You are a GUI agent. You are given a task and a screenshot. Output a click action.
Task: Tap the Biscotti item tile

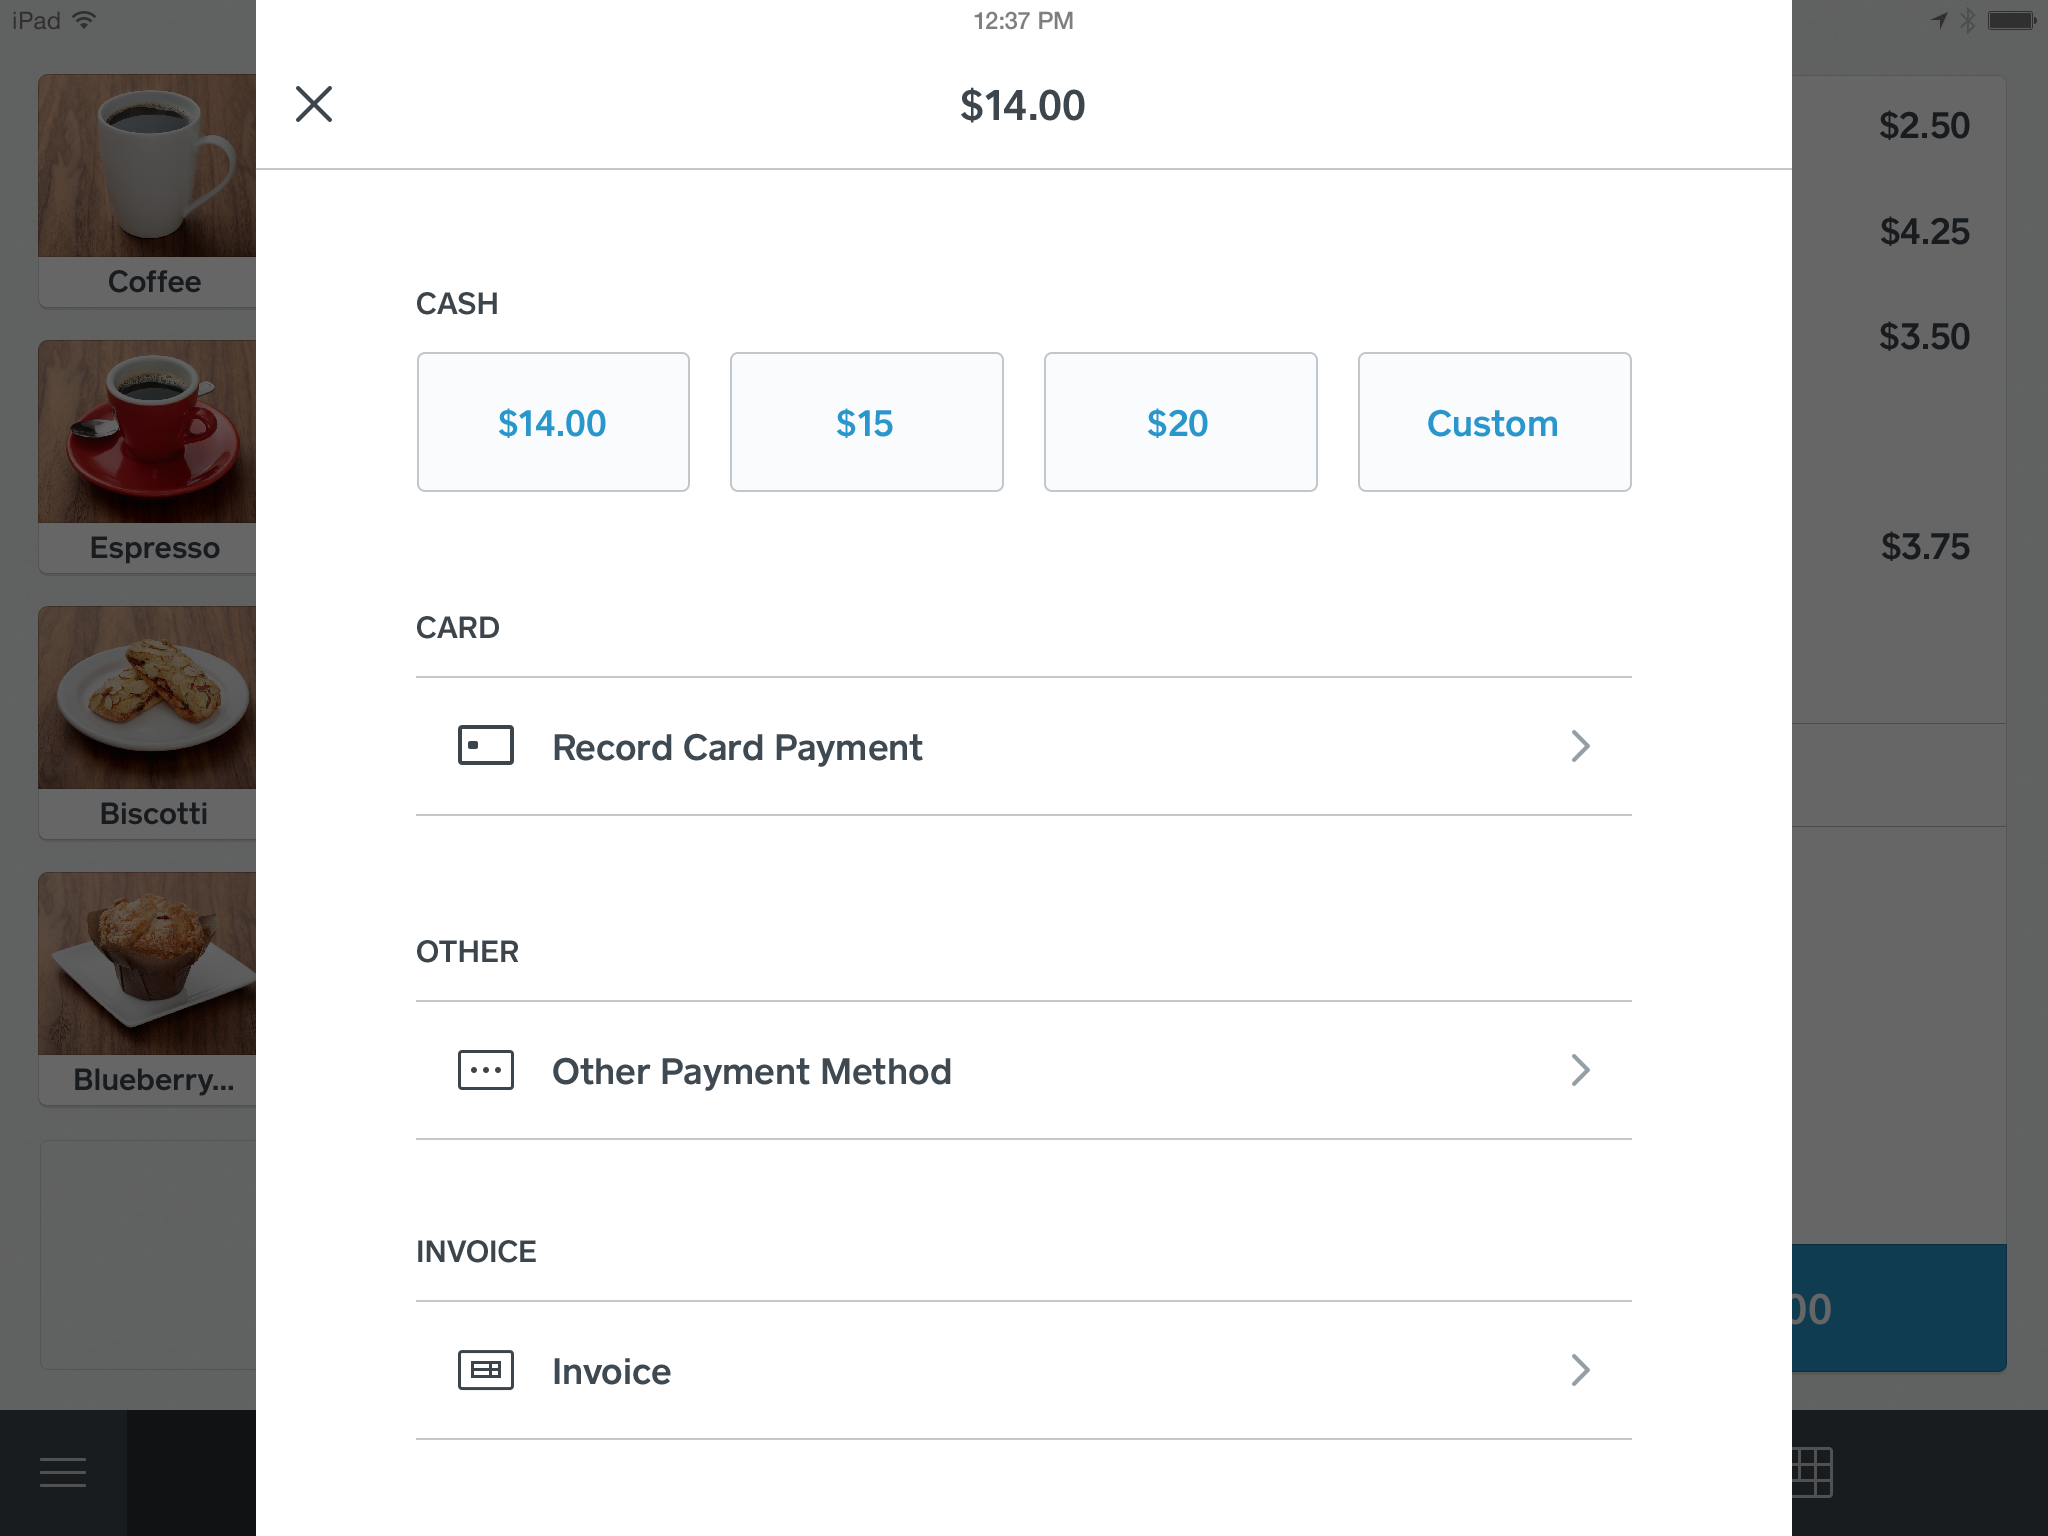(x=147, y=723)
